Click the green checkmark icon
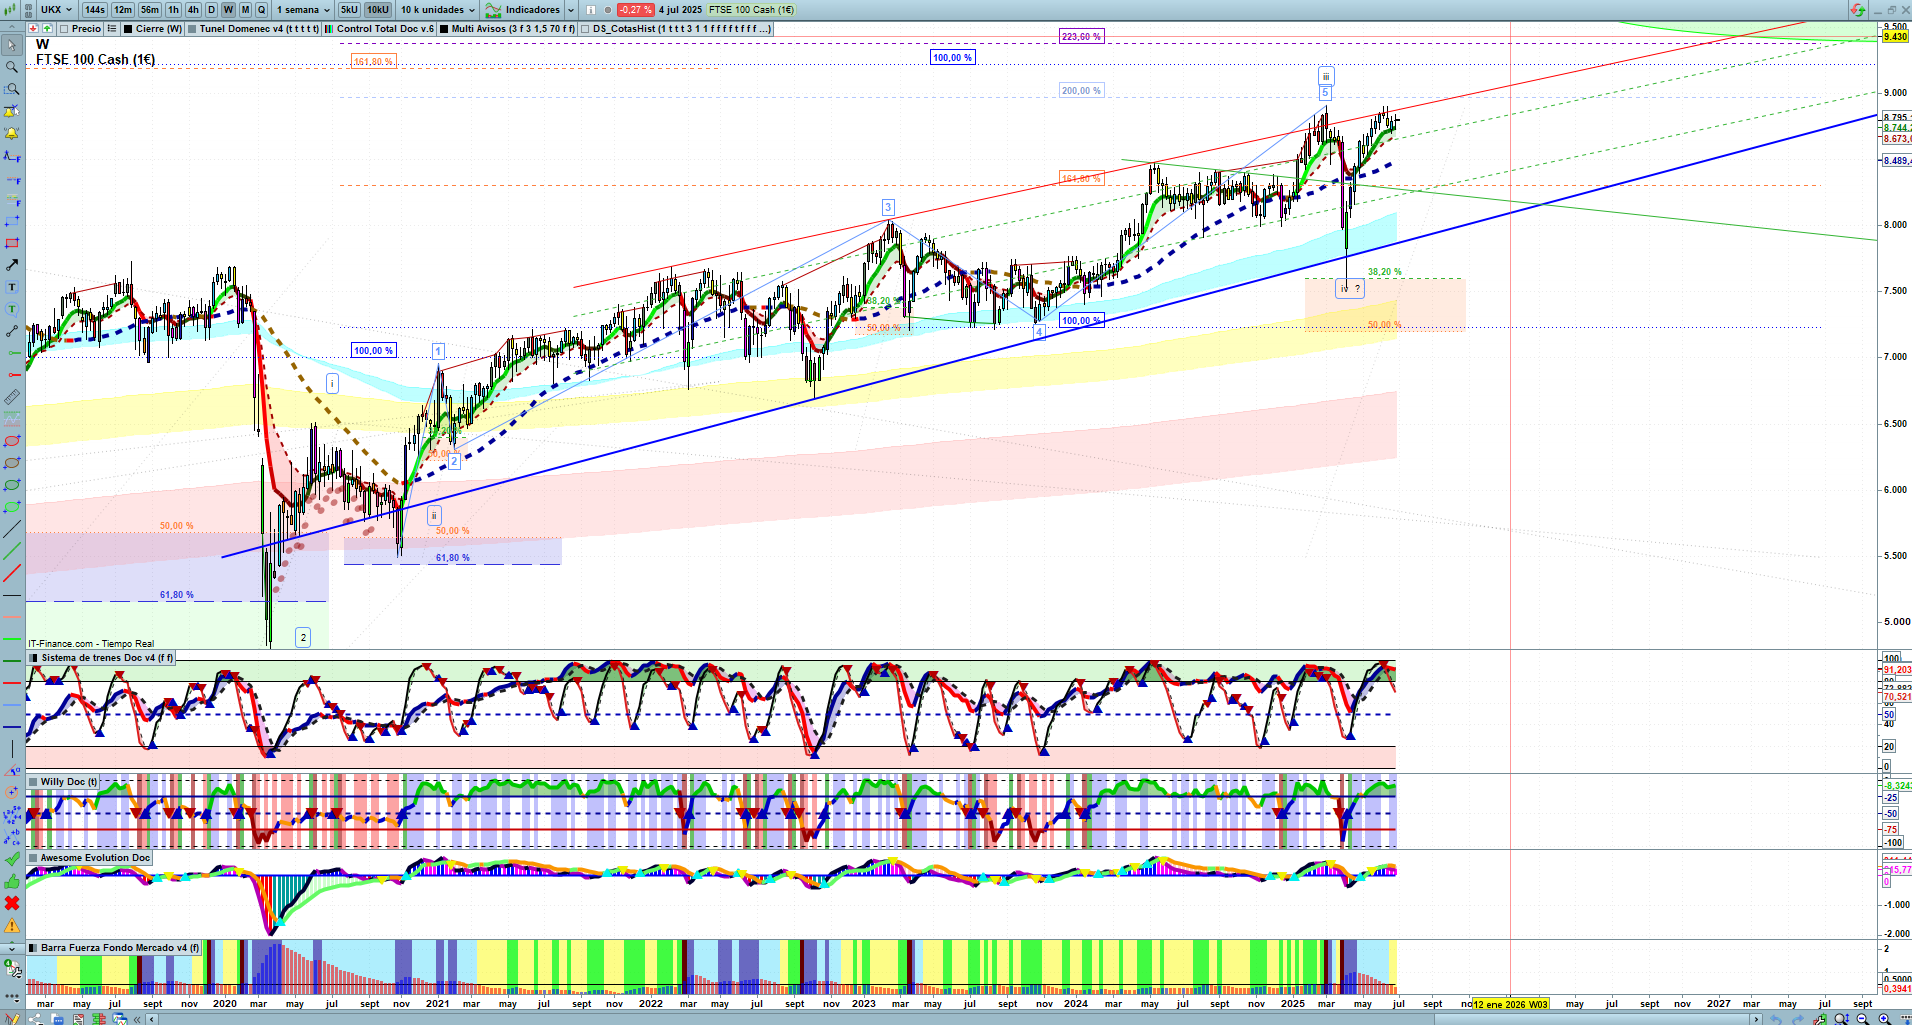 12,859
